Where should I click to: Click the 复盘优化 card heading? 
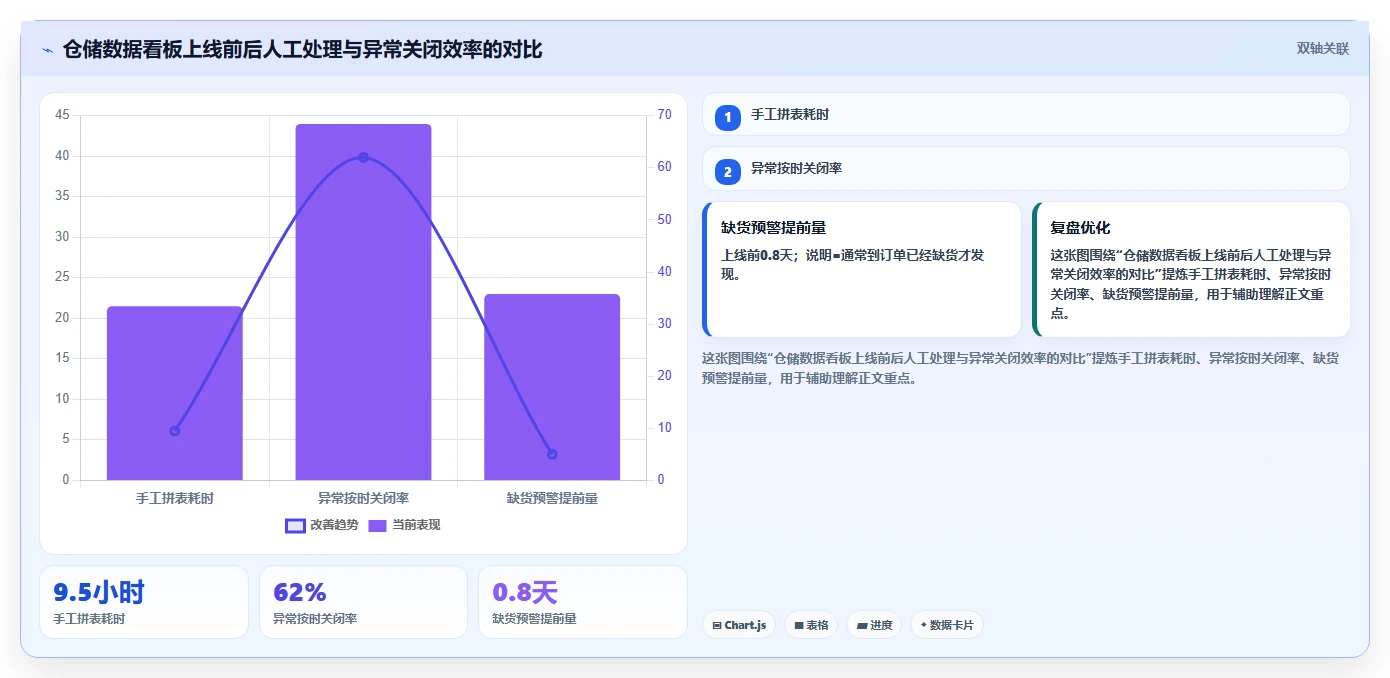coord(1080,228)
